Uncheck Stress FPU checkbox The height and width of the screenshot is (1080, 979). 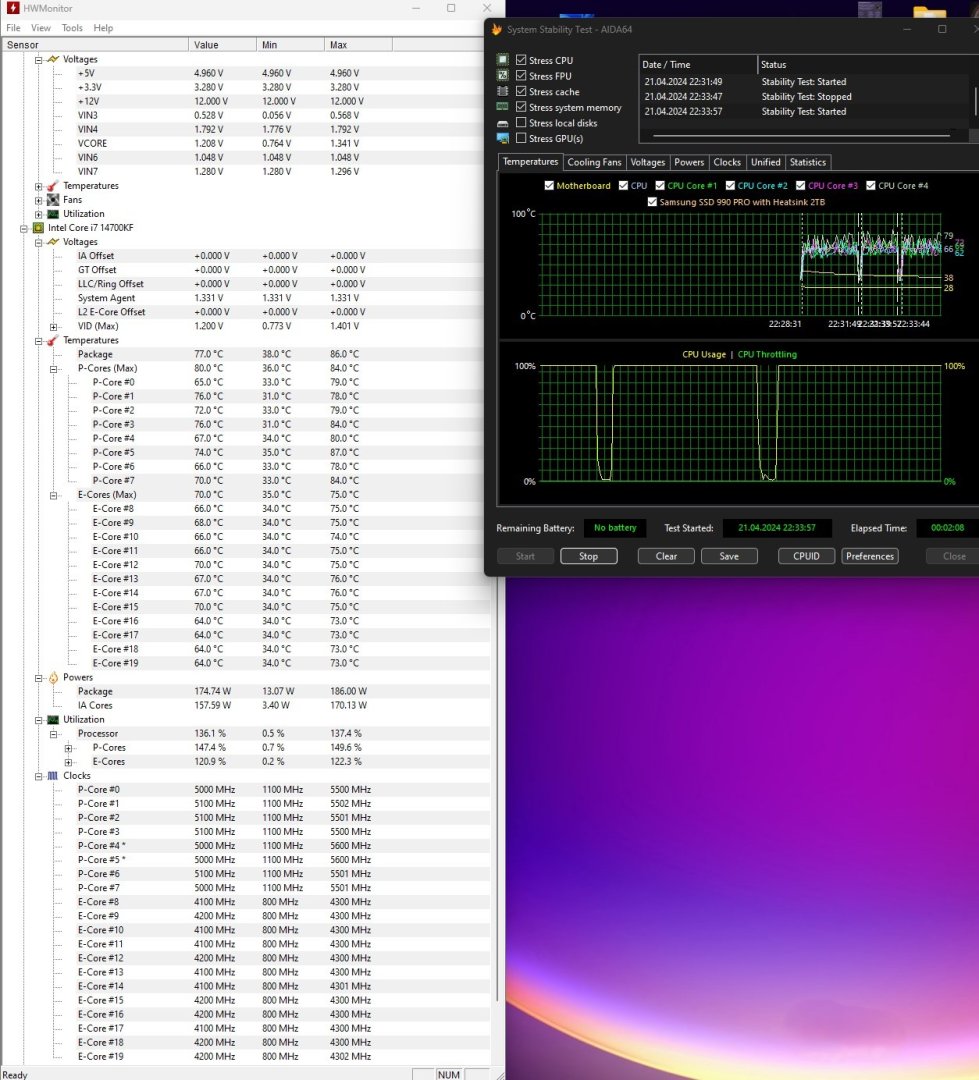pos(522,76)
